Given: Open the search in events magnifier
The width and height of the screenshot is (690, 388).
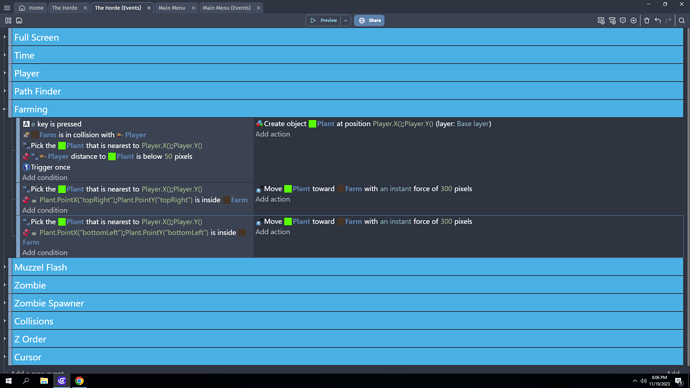Looking at the screenshot, I should [x=682, y=20].
